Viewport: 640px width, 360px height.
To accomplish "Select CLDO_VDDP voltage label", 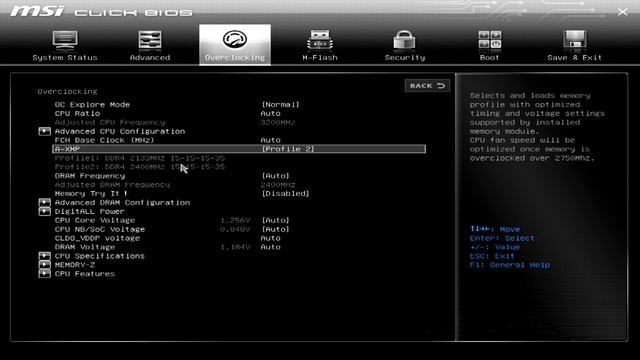I will [97, 238].
